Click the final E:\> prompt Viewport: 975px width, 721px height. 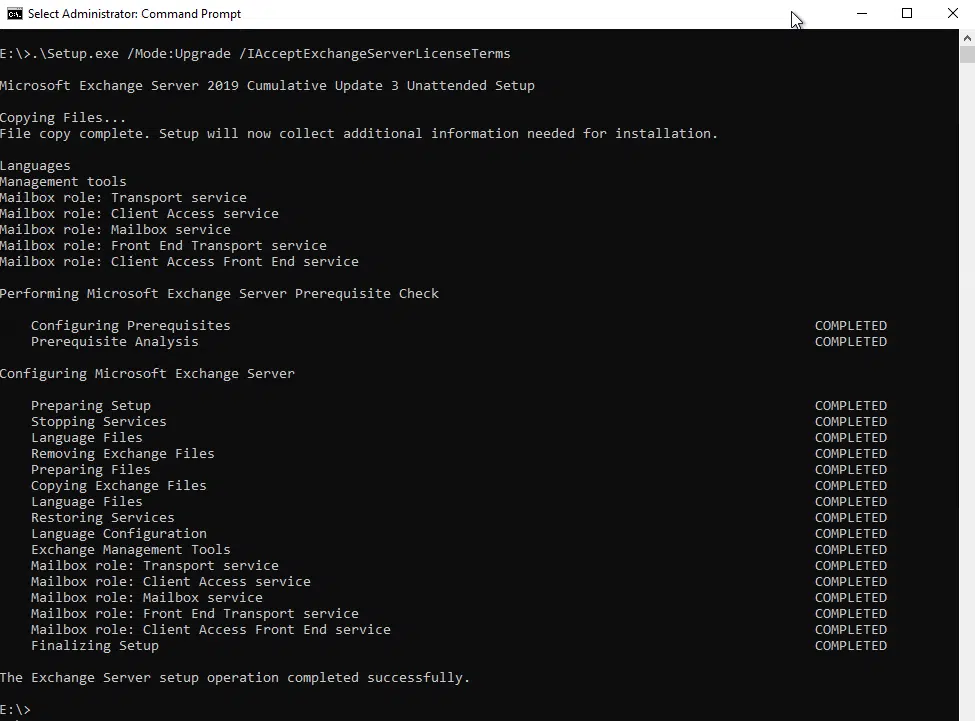16,710
